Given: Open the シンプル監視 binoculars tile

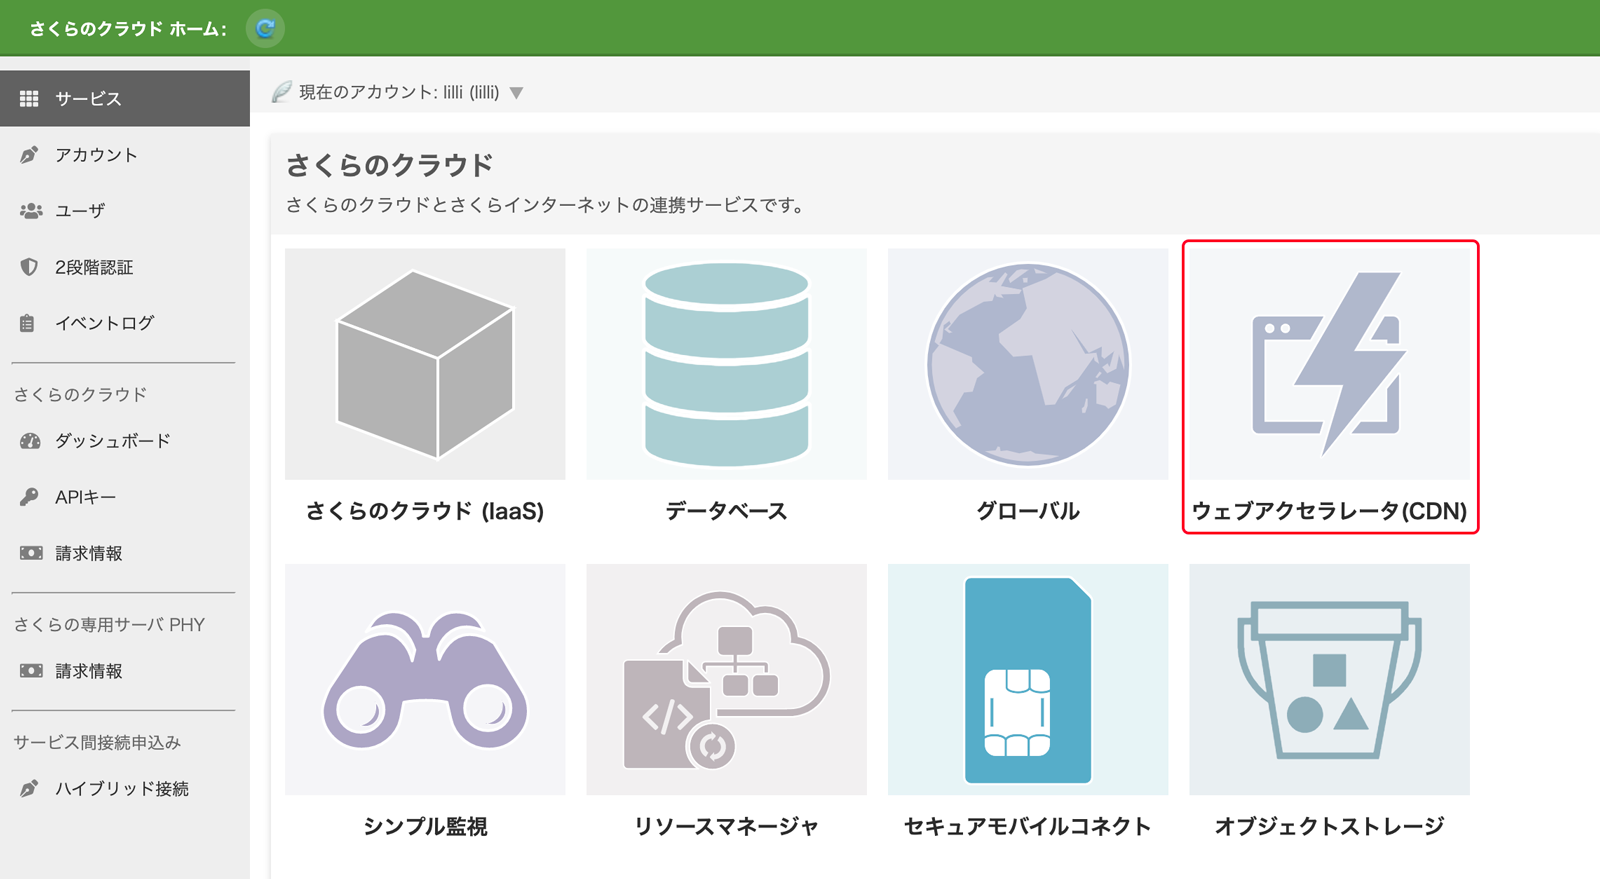Looking at the screenshot, I should click(x=425, y=679).
